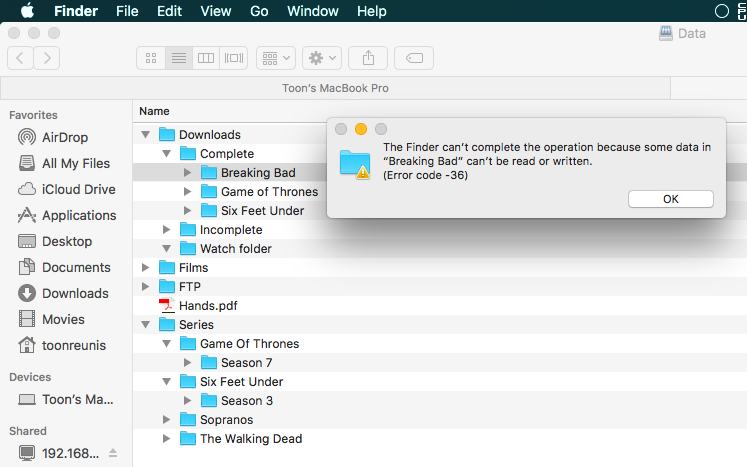Screen dimensions: 747x467
Task: Open Documents from the sidebar
Action: pyautogui.click(x=64, y=267)
